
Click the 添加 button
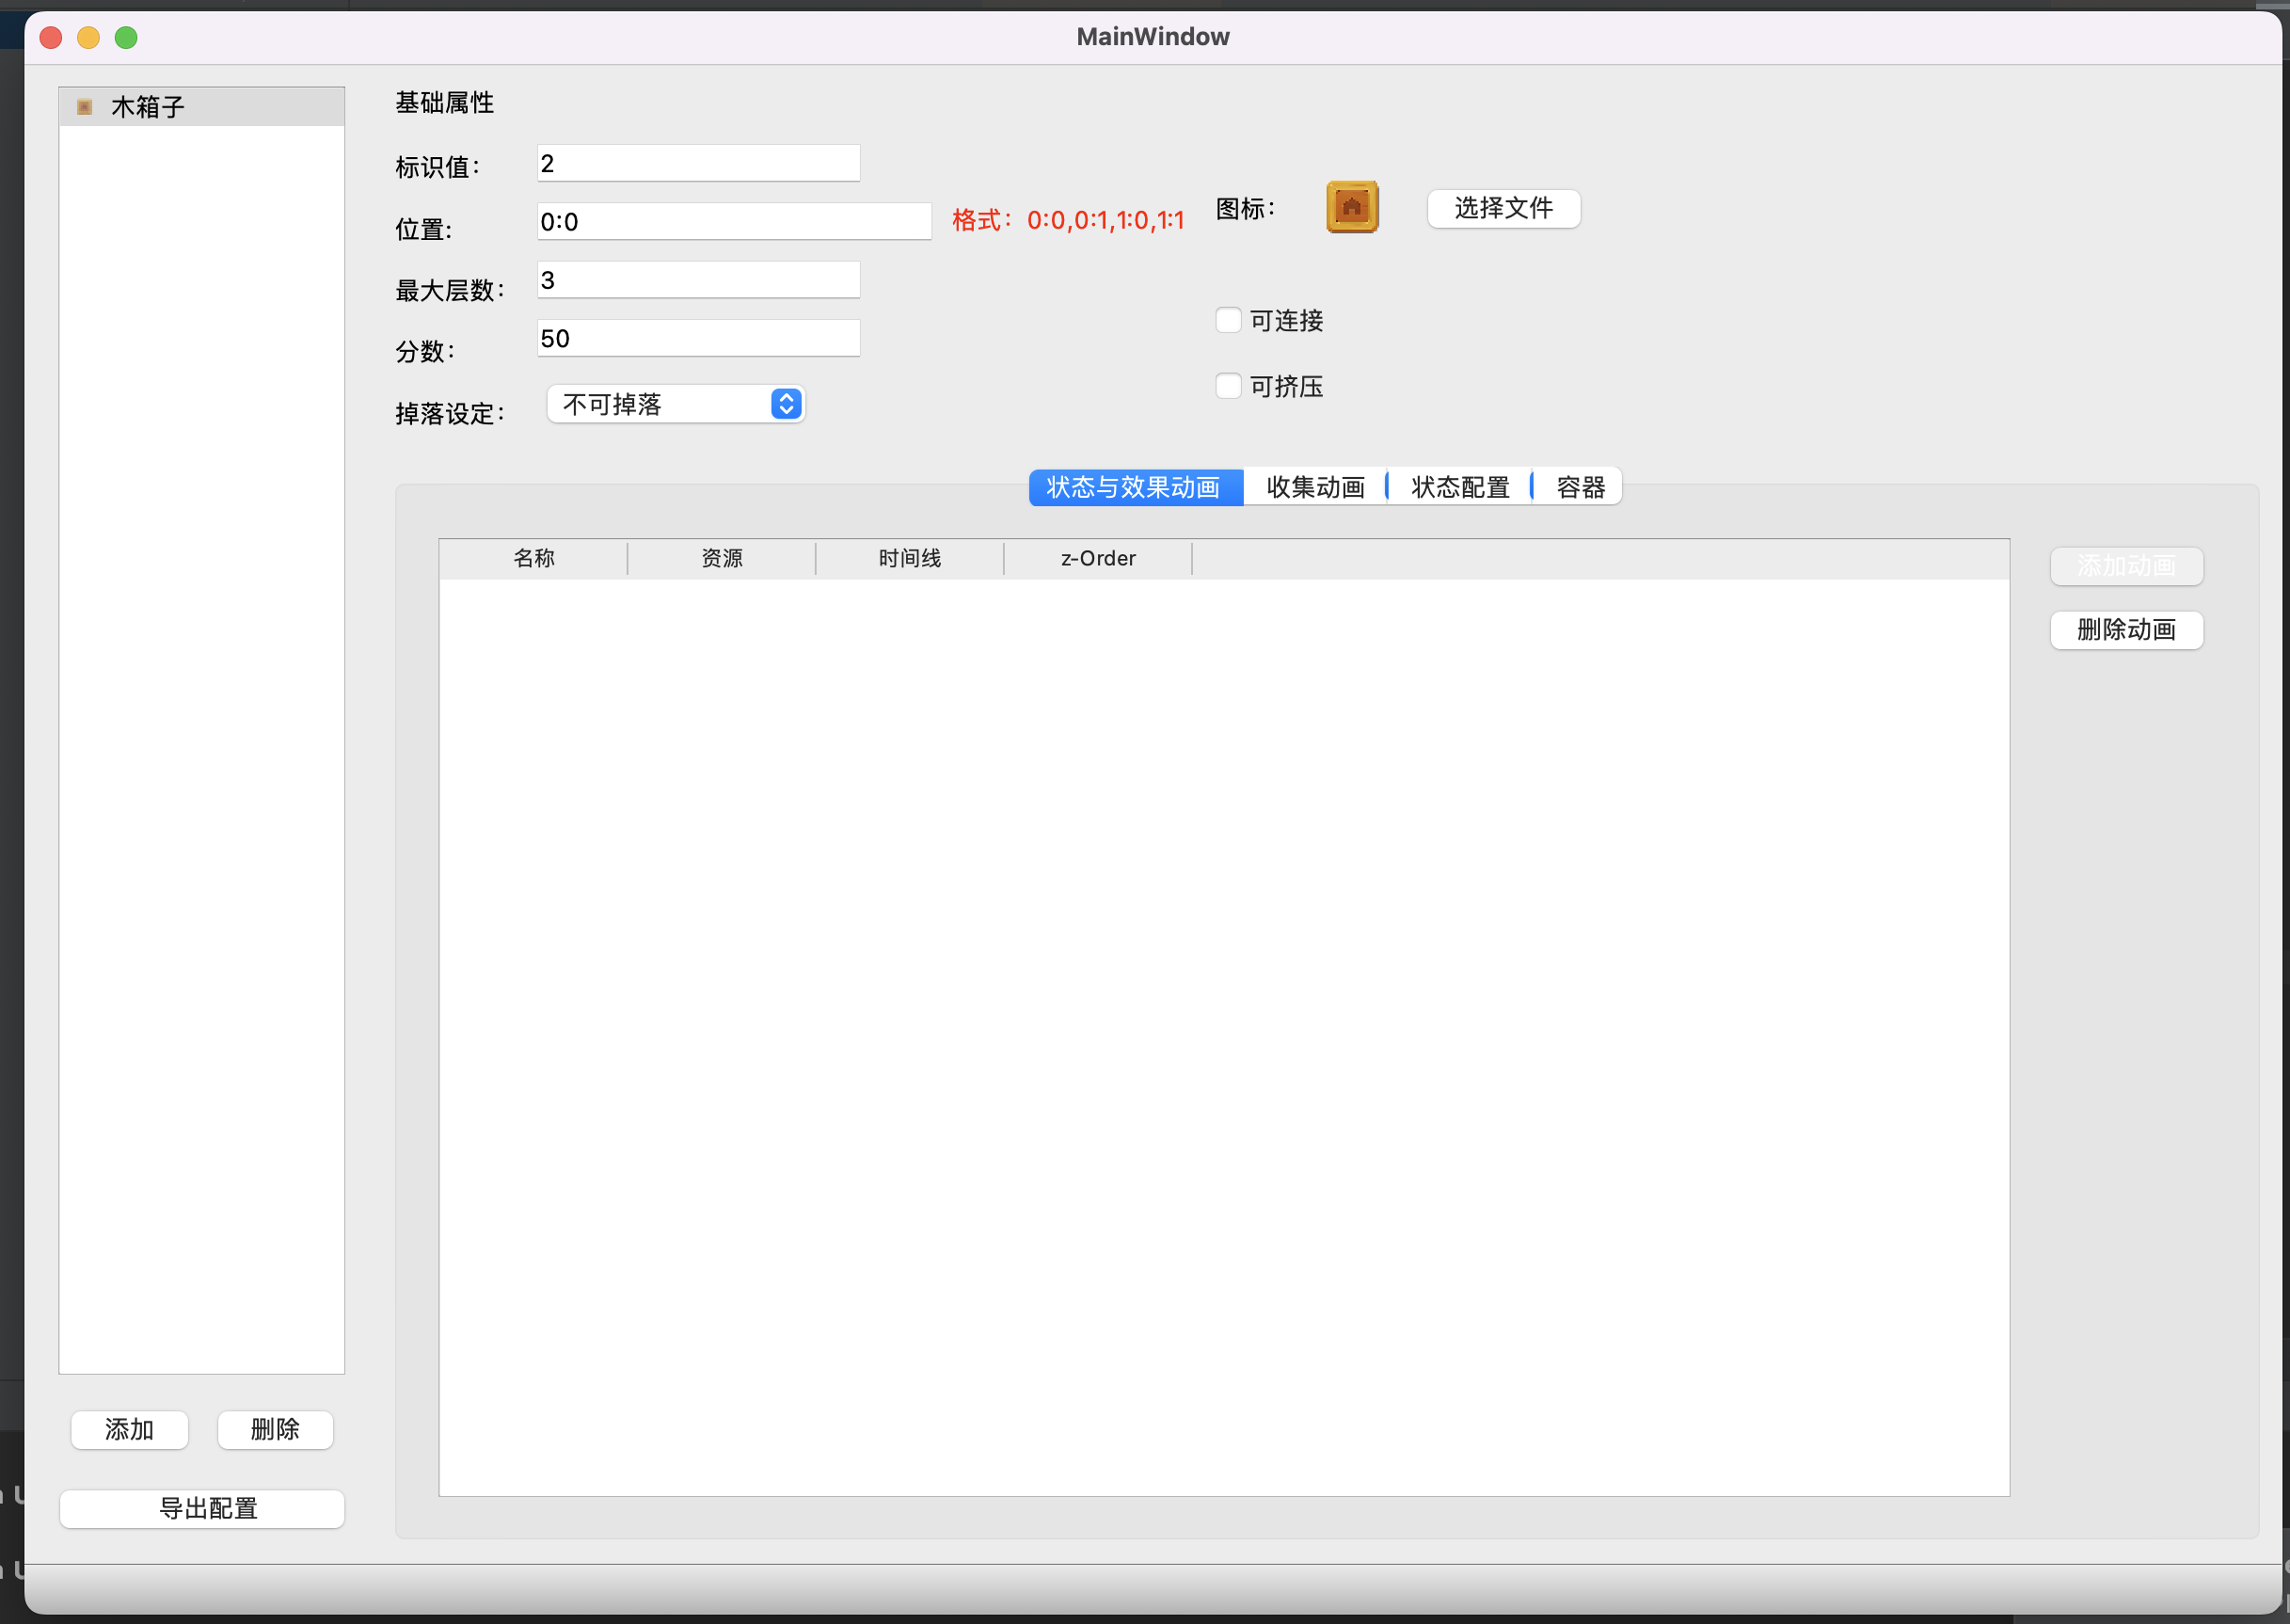[x=129, y=1430]
